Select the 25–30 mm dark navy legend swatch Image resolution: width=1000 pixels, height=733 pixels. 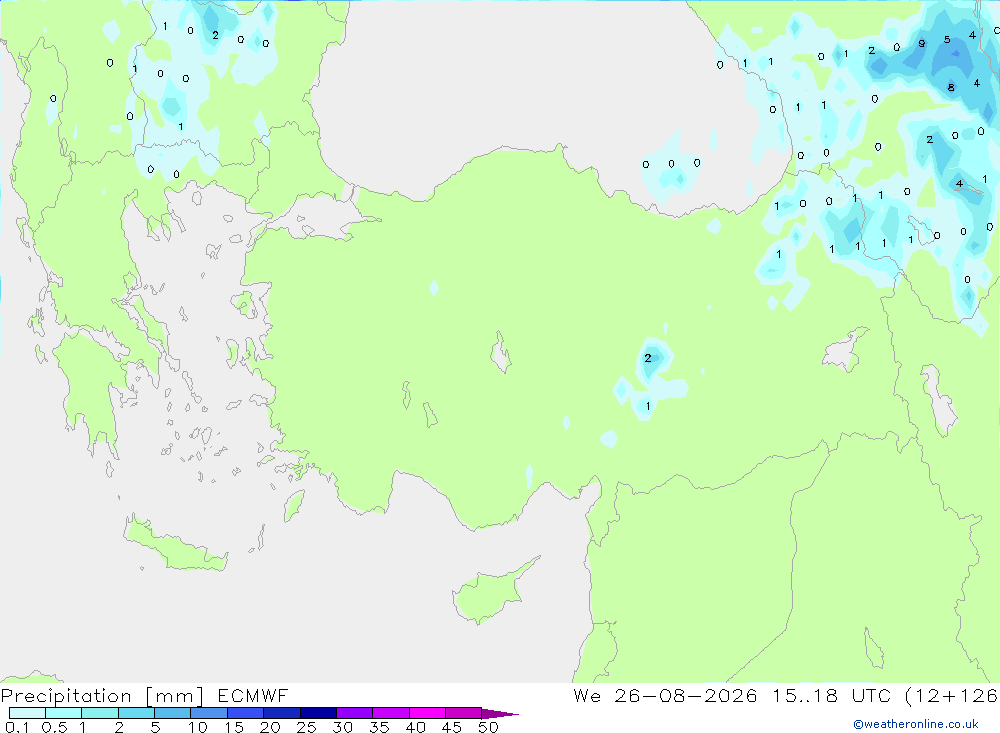pos(318,713)
